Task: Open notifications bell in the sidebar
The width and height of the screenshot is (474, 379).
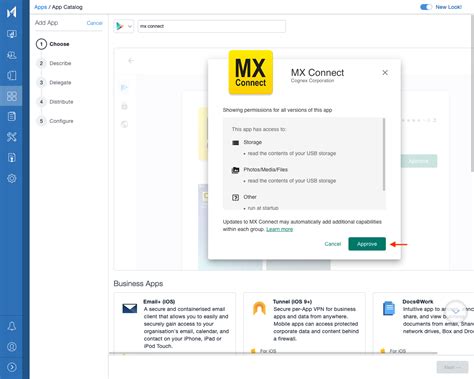Action: (x=12, y=326)
